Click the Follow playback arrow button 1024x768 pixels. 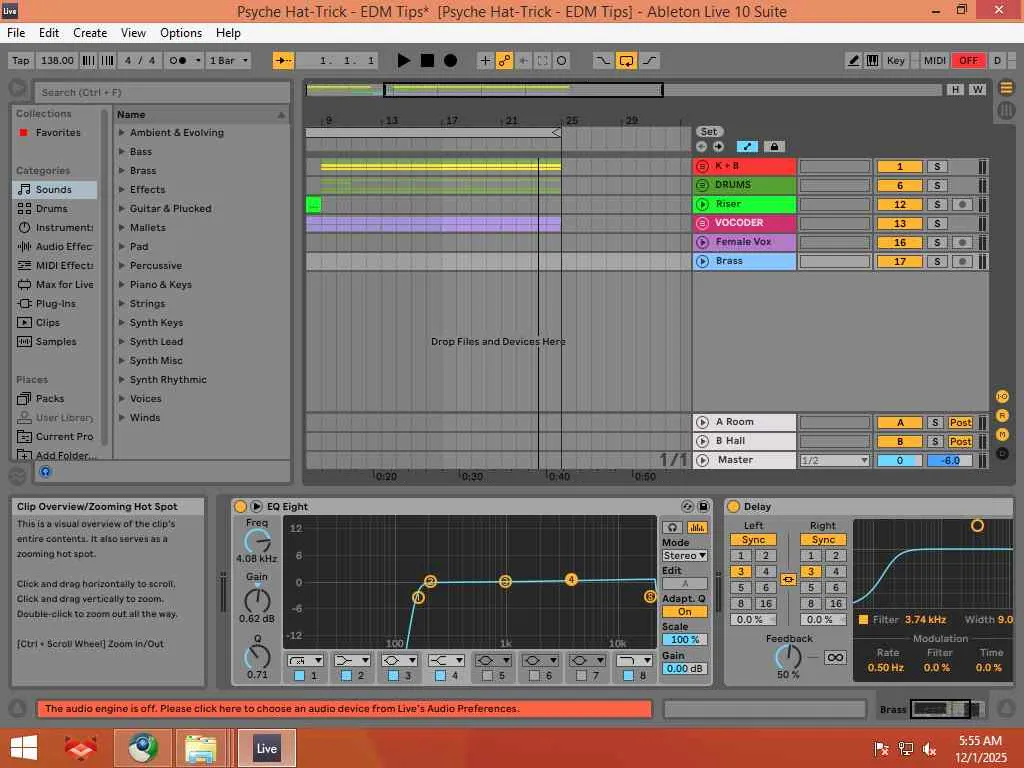(283, 60)
